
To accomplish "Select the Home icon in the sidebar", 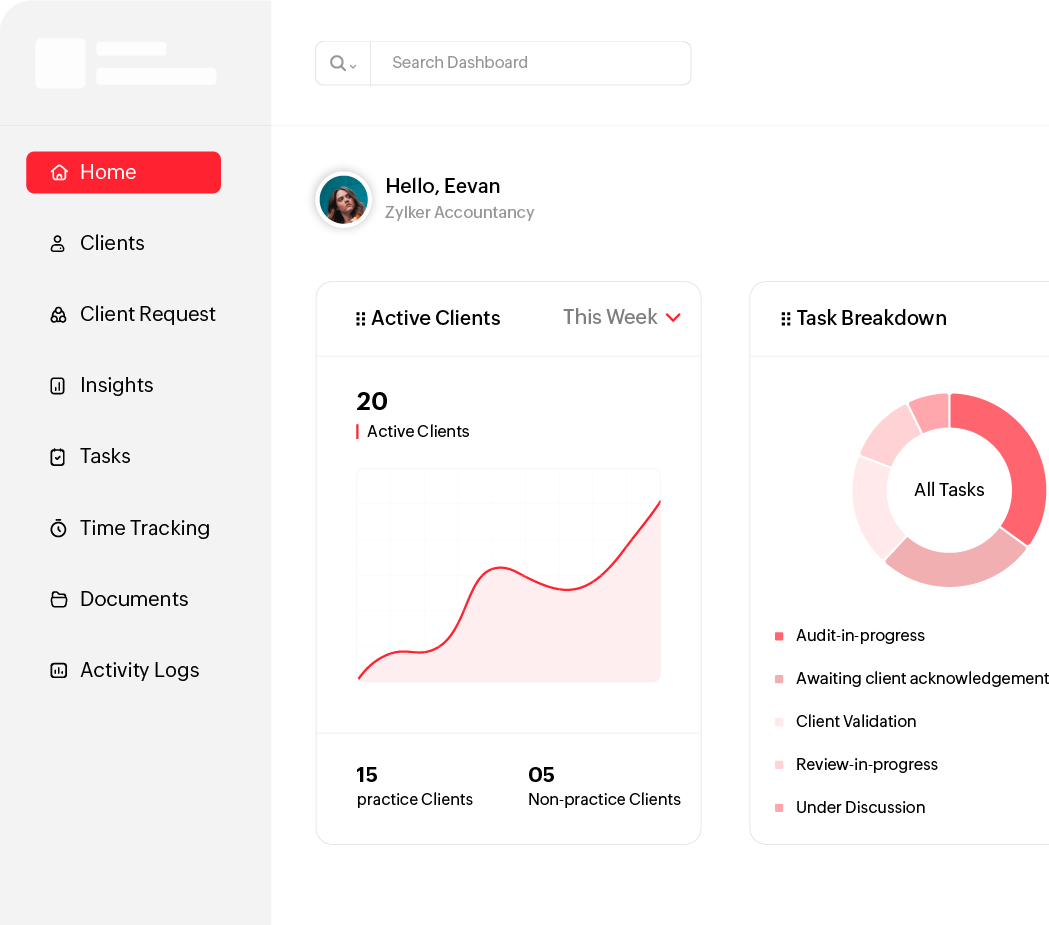I will tap(59, 172).
